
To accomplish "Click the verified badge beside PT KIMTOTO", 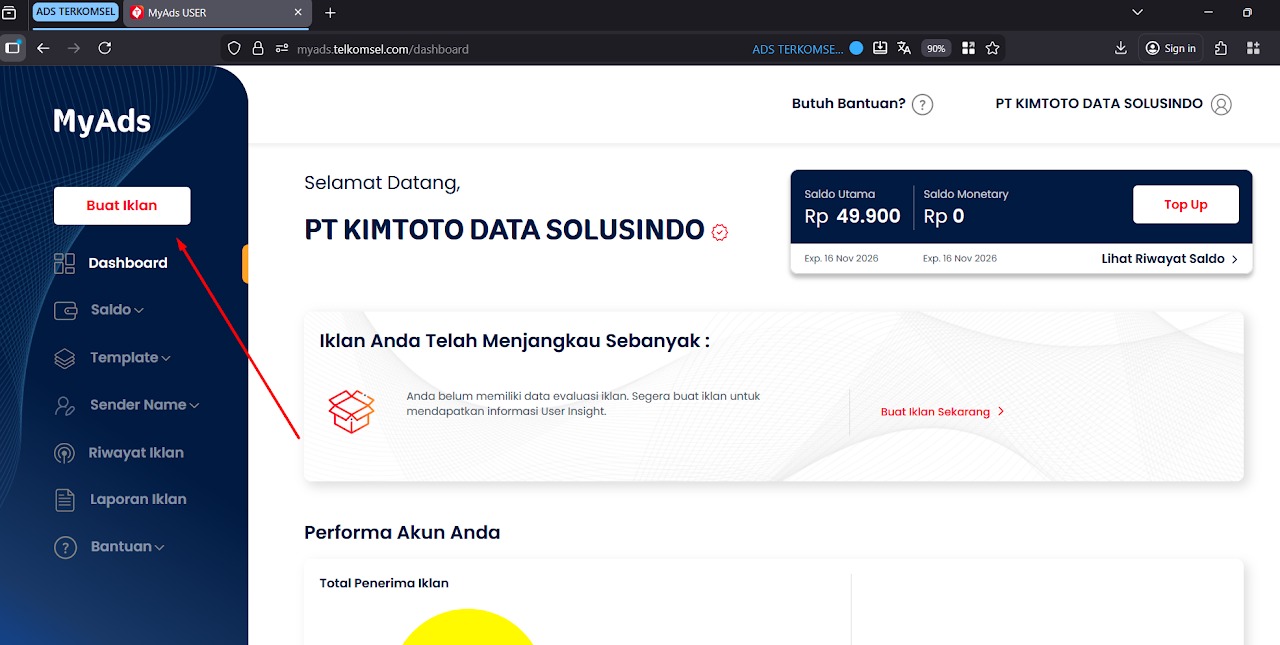I will pyautogui.click(x=719, y=231).
